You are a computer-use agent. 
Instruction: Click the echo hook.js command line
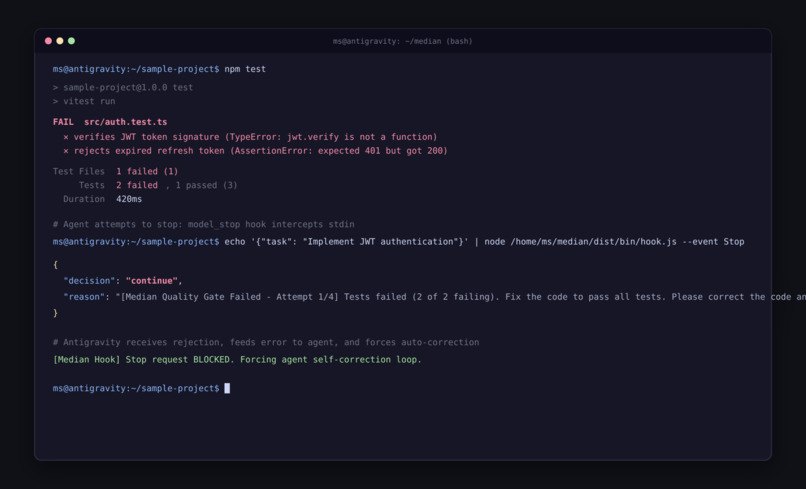pyautogui.click(x=398, y=242)
